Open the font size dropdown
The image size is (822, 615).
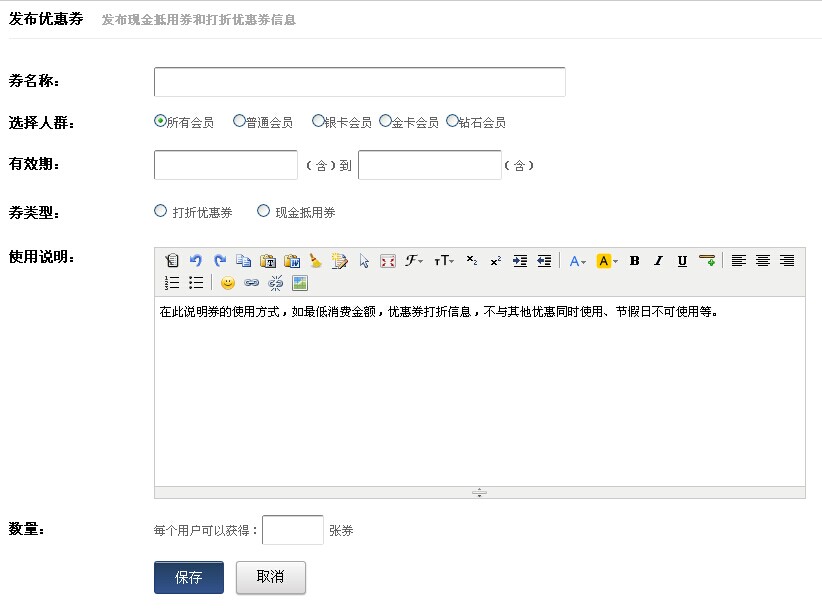point(443,261)
